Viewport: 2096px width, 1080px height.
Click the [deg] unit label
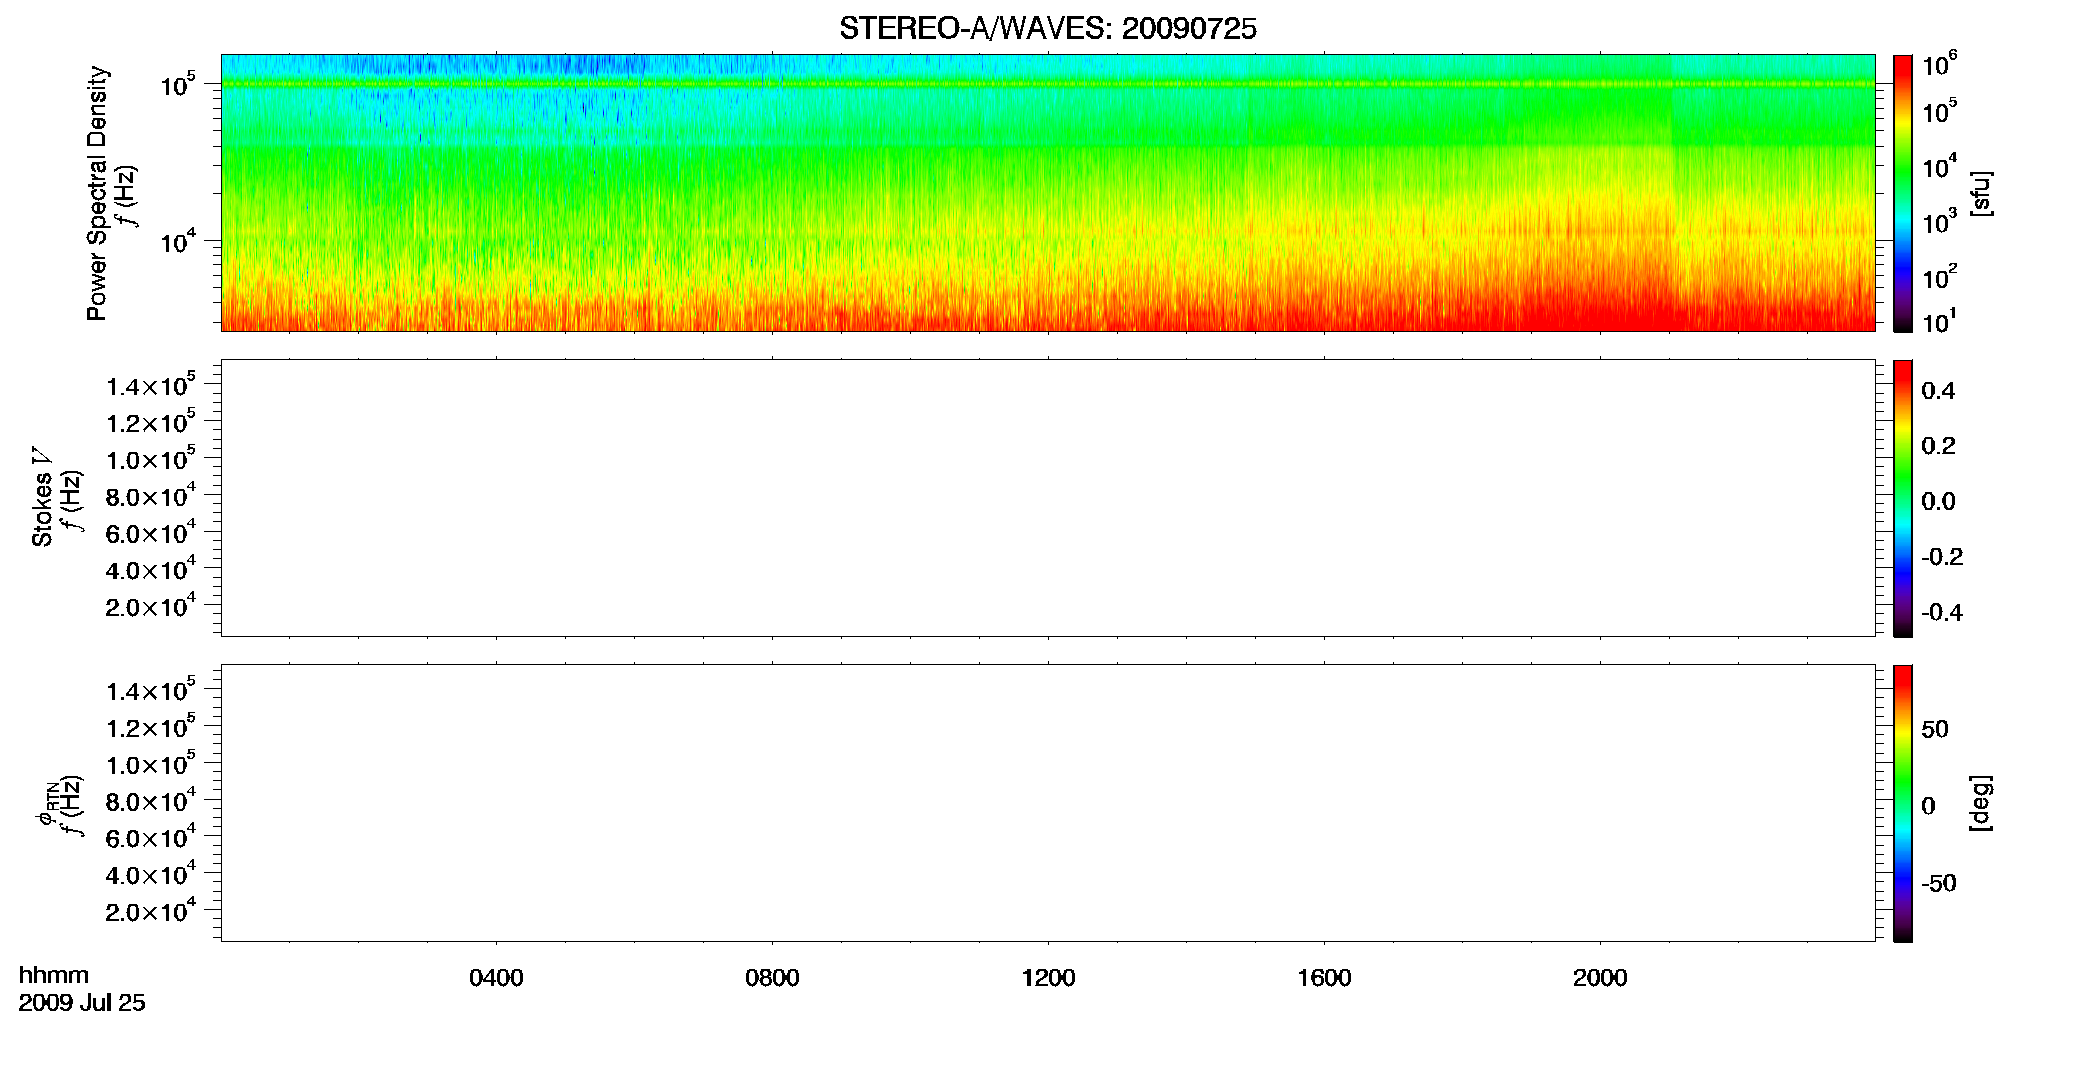[1980, 803]
